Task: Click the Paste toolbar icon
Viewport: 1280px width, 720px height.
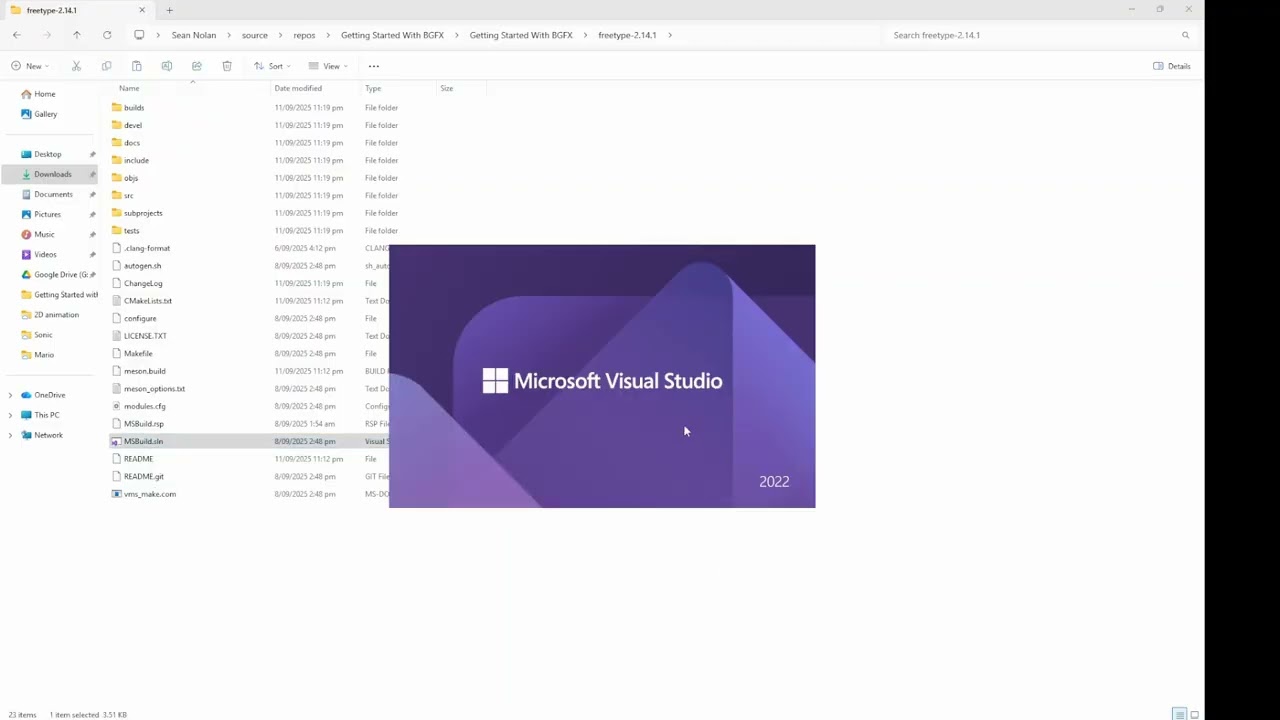Action: 137,66
